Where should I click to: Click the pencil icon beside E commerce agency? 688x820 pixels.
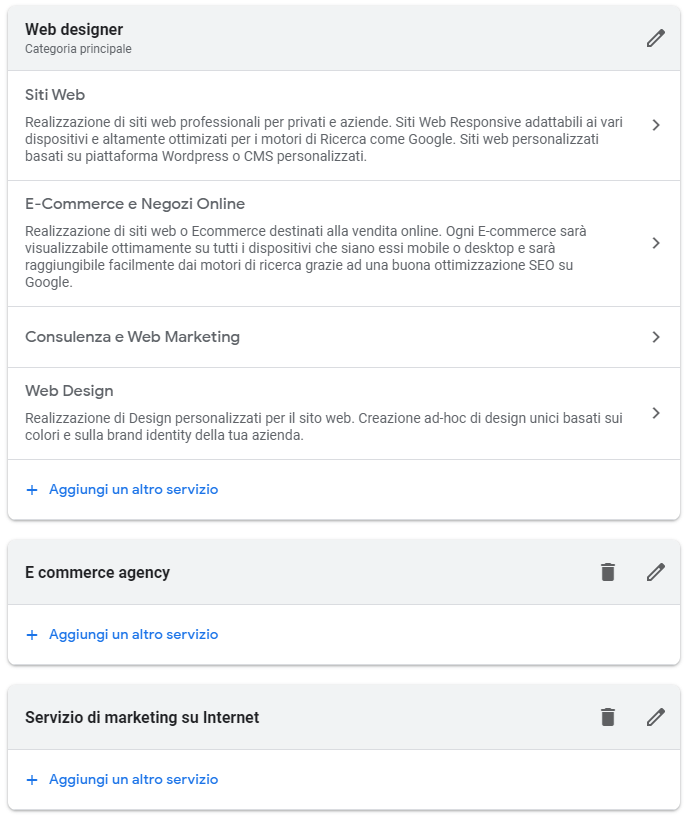point(655,572)
